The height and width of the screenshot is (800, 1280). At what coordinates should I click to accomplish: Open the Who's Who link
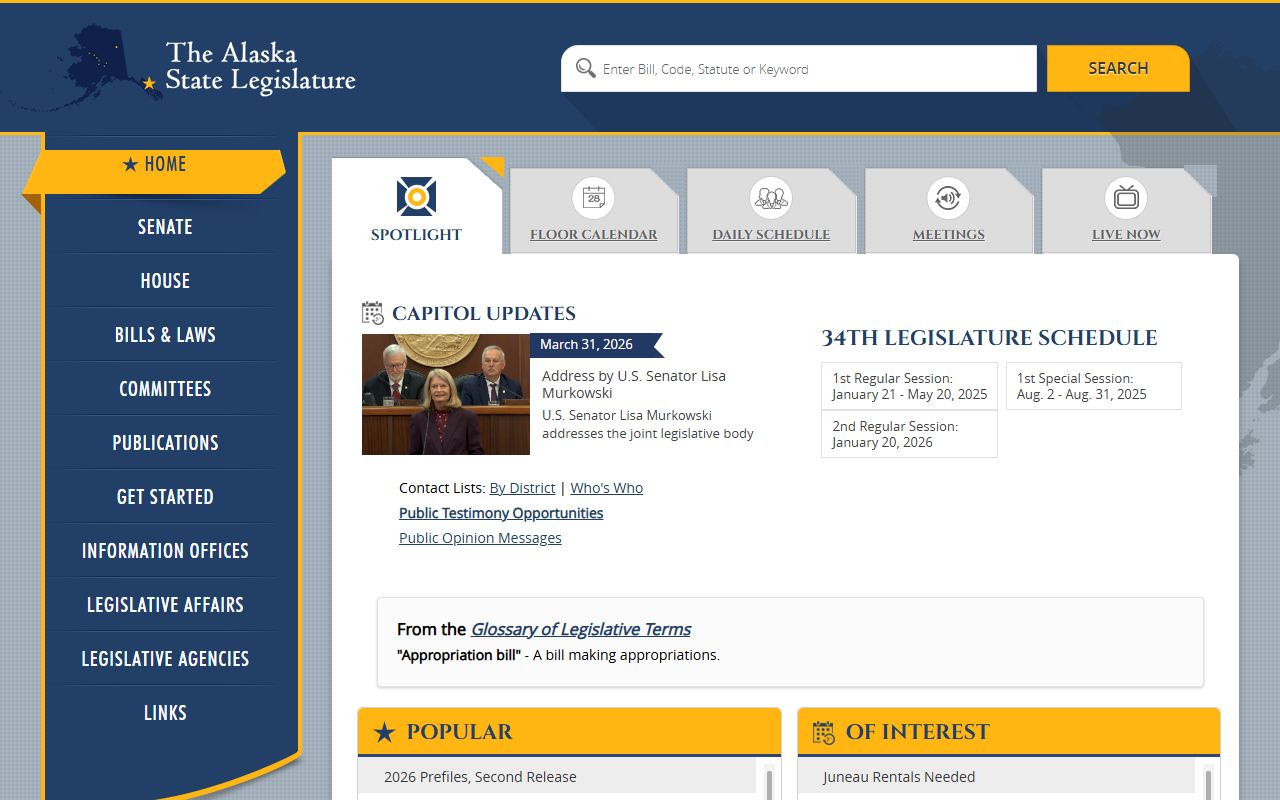[607, 488]
